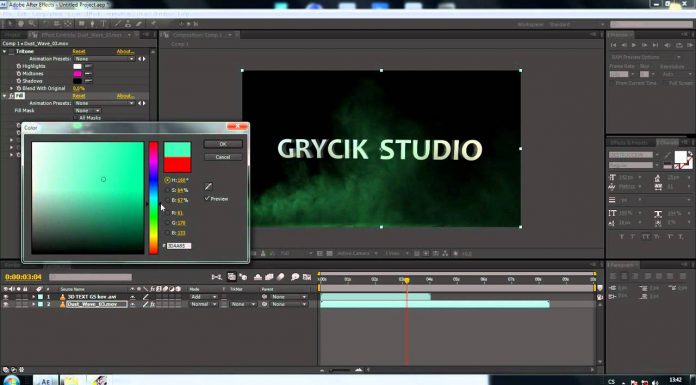Open Brainstorm from the timeline header
Viewport: 696px width, 385px height.
click(x=295, y=277)
